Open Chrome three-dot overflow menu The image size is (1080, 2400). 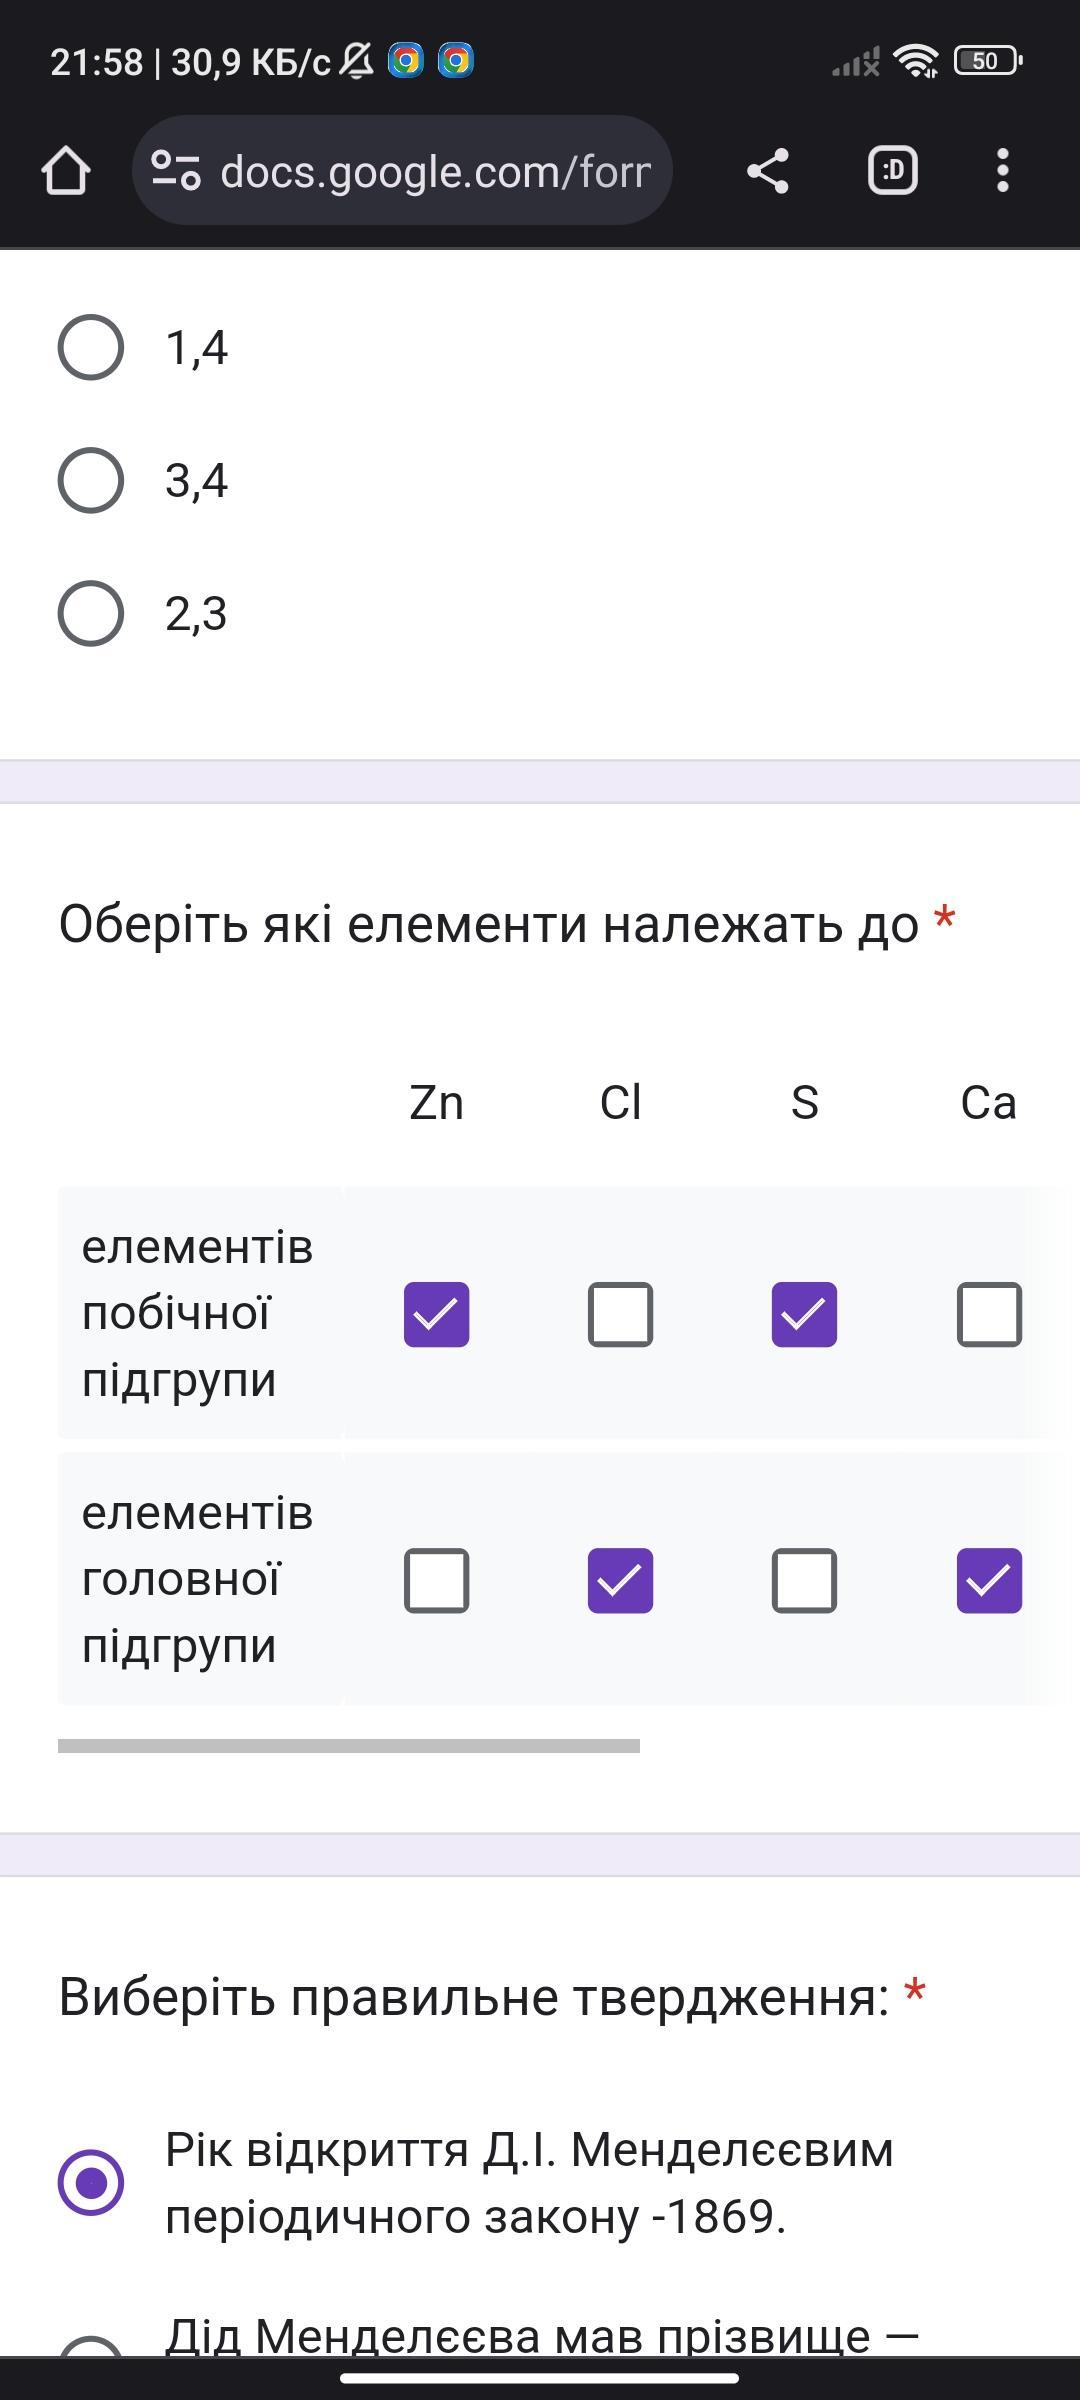[x=1003, y=171]
